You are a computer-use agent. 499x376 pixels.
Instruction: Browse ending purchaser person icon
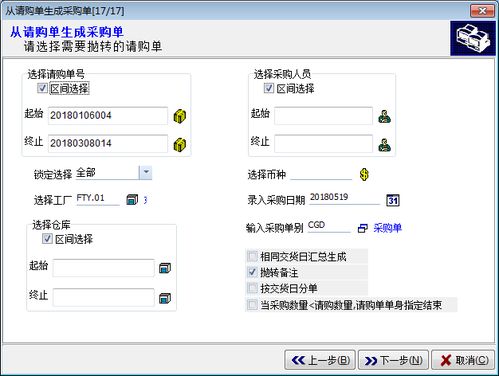coord(384,145)
